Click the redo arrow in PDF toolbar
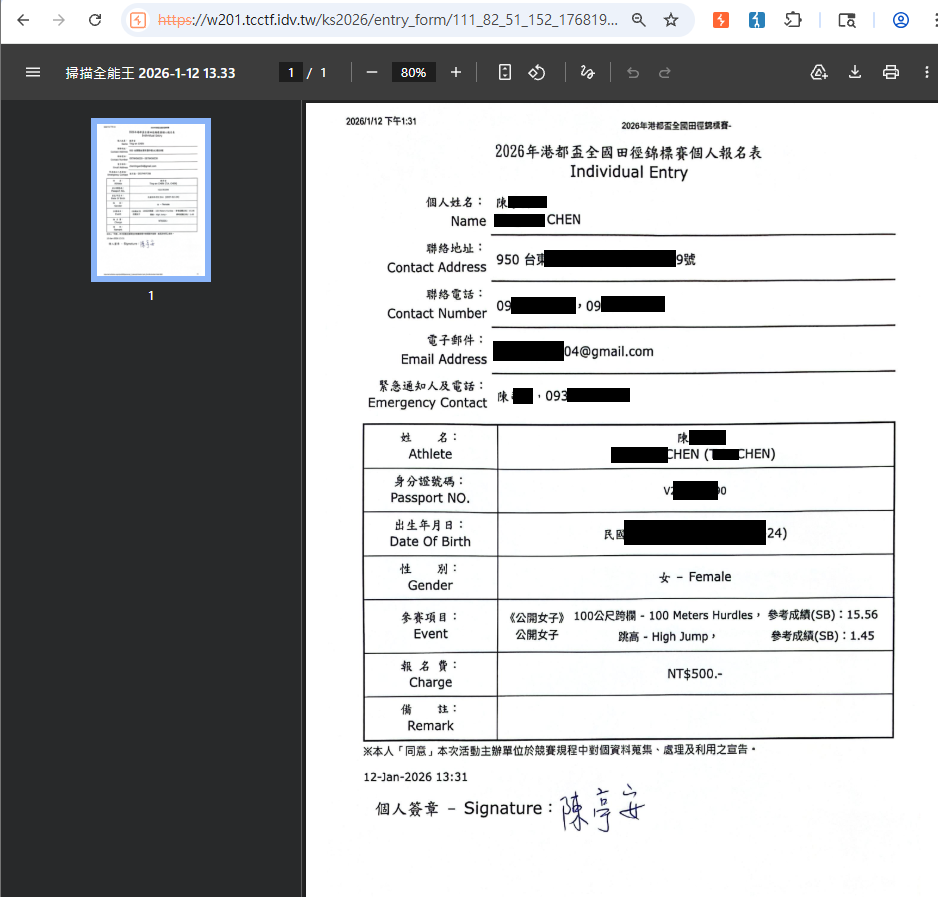The width and height of the screenshot is (938, 897). pyautogui.click(x=665, y=72)
